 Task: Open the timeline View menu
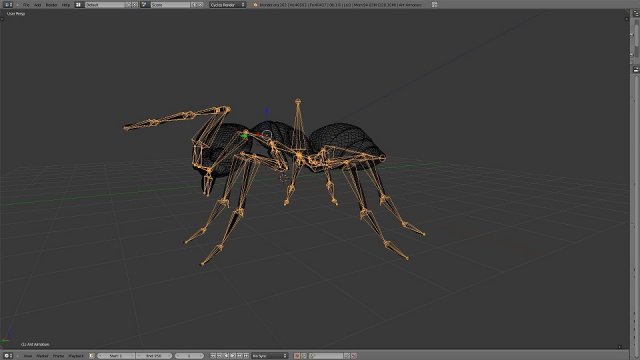point(28,356)
